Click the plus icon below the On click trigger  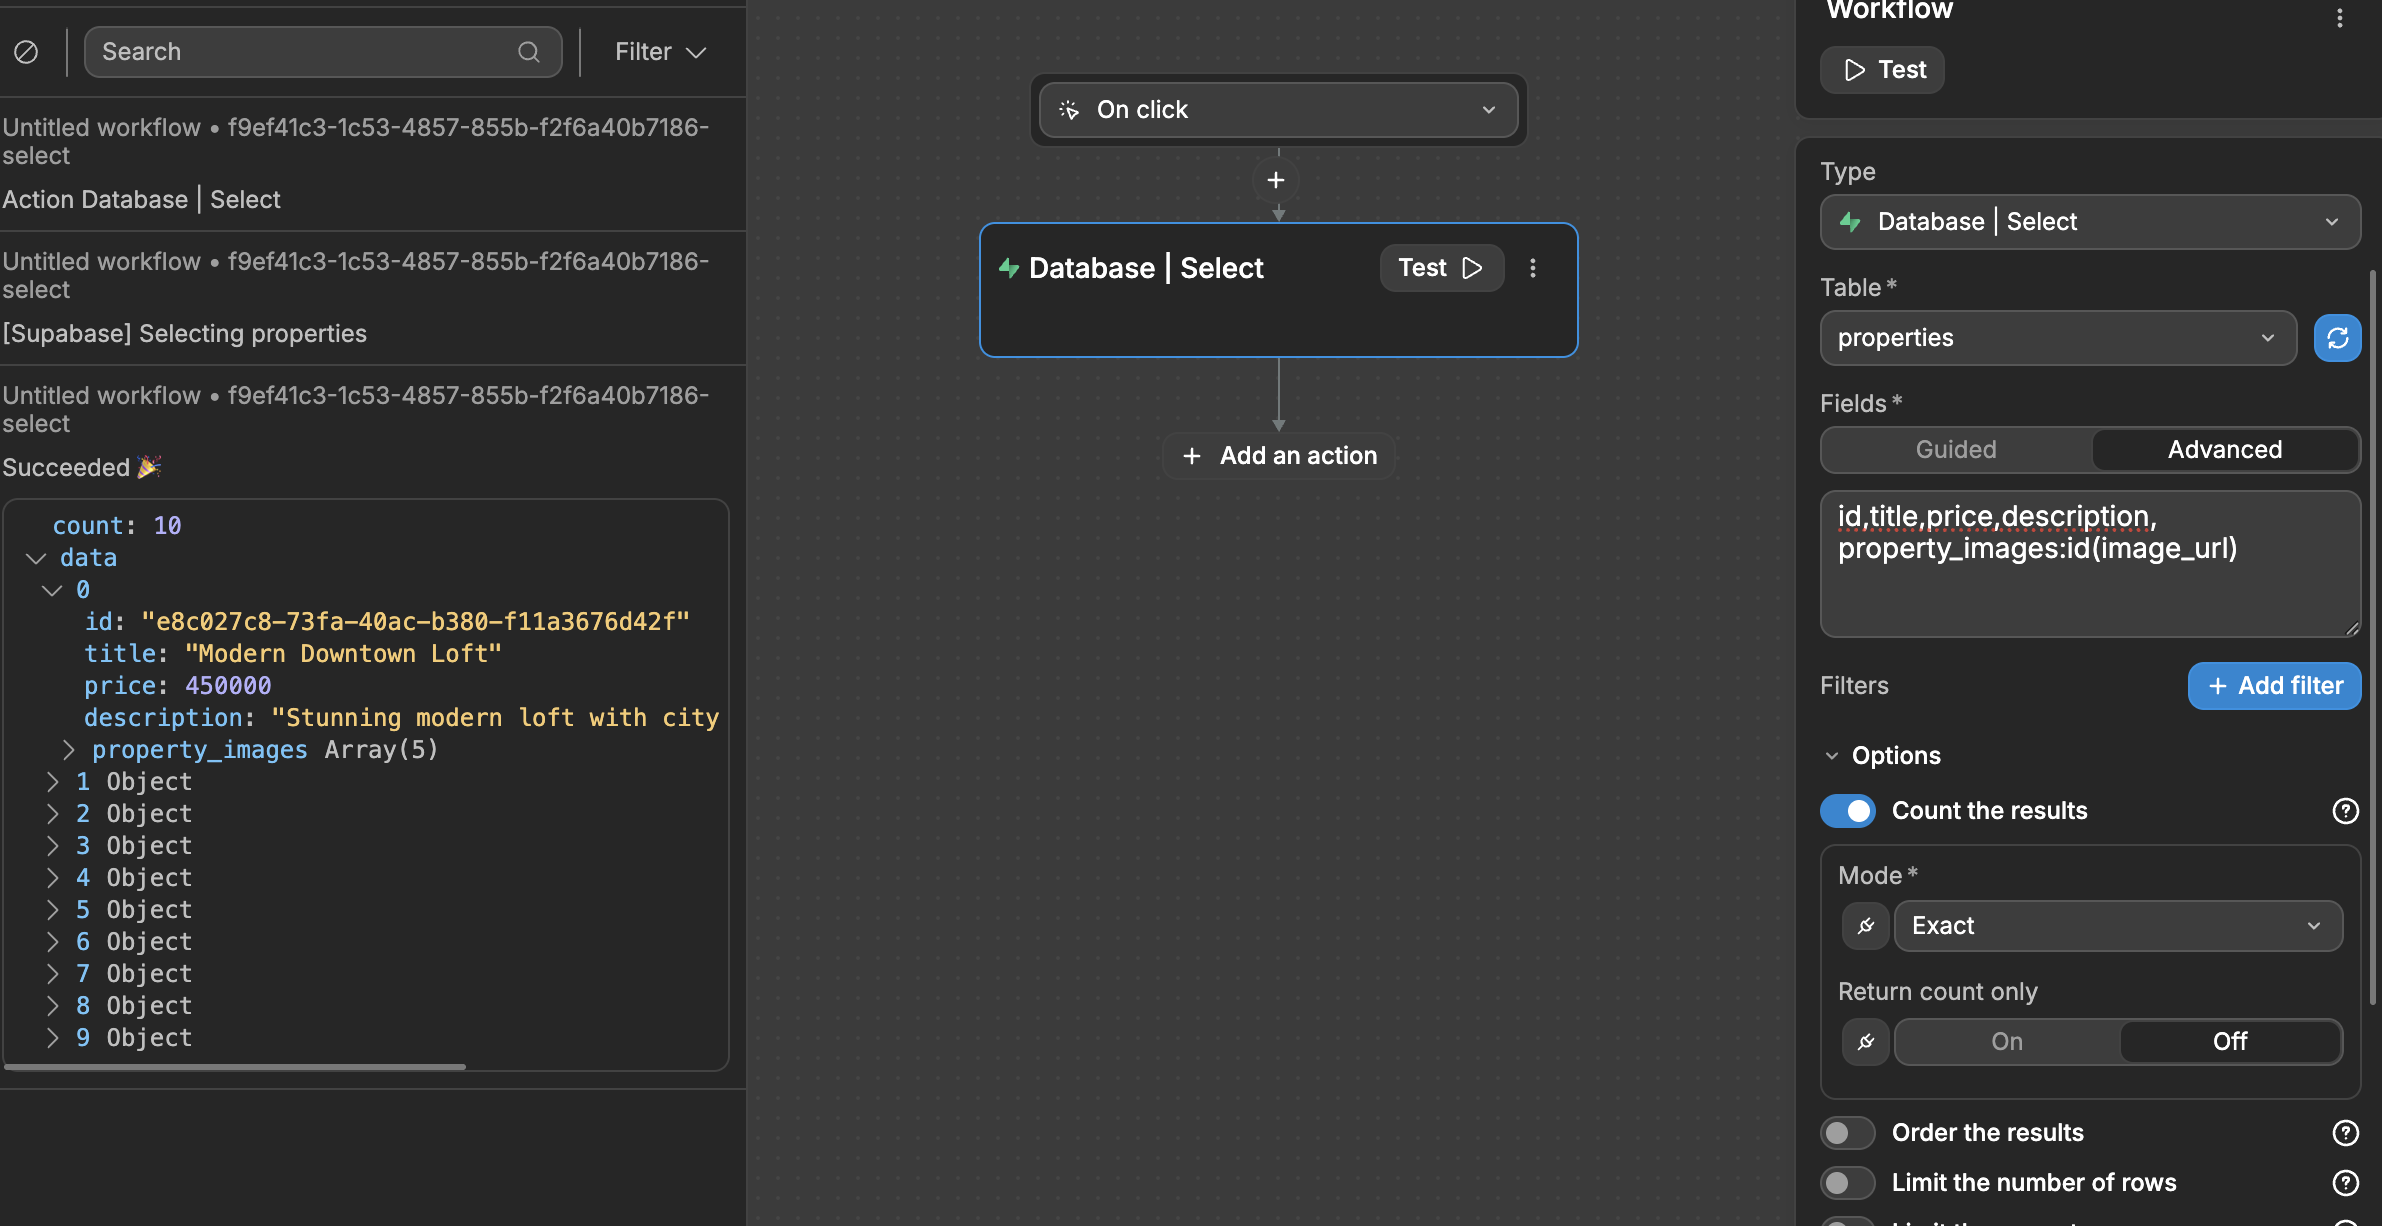click(1277, 180)
